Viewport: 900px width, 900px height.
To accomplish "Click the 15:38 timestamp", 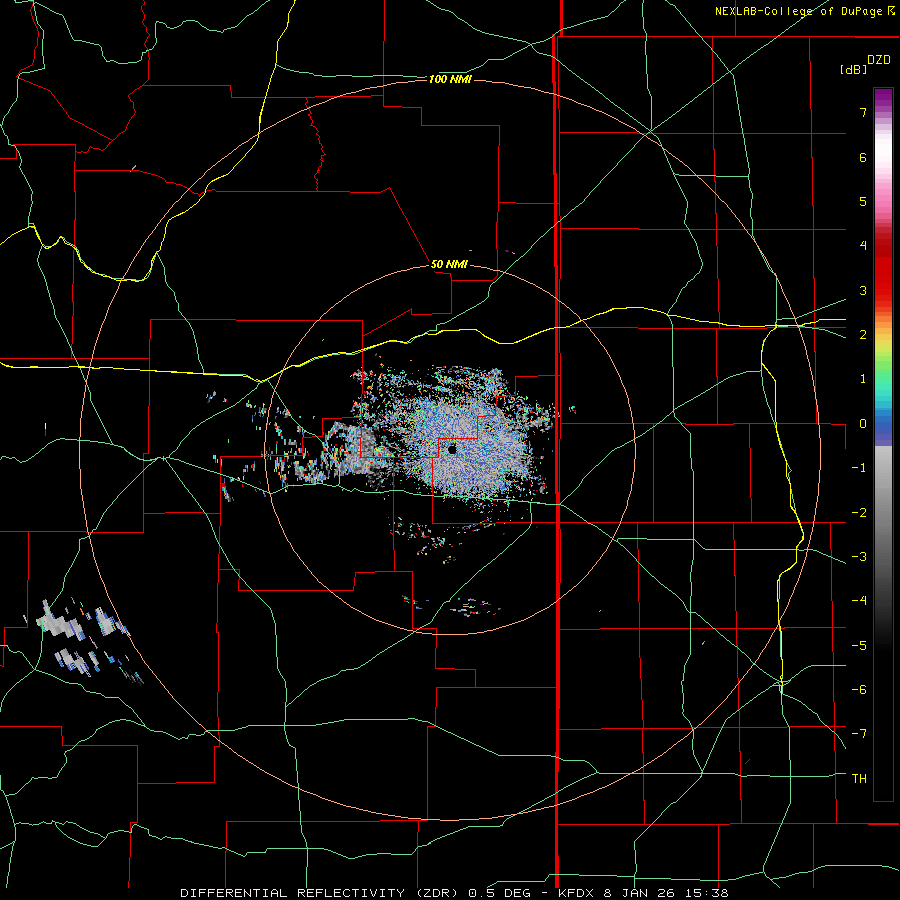I will click(706, 893).
